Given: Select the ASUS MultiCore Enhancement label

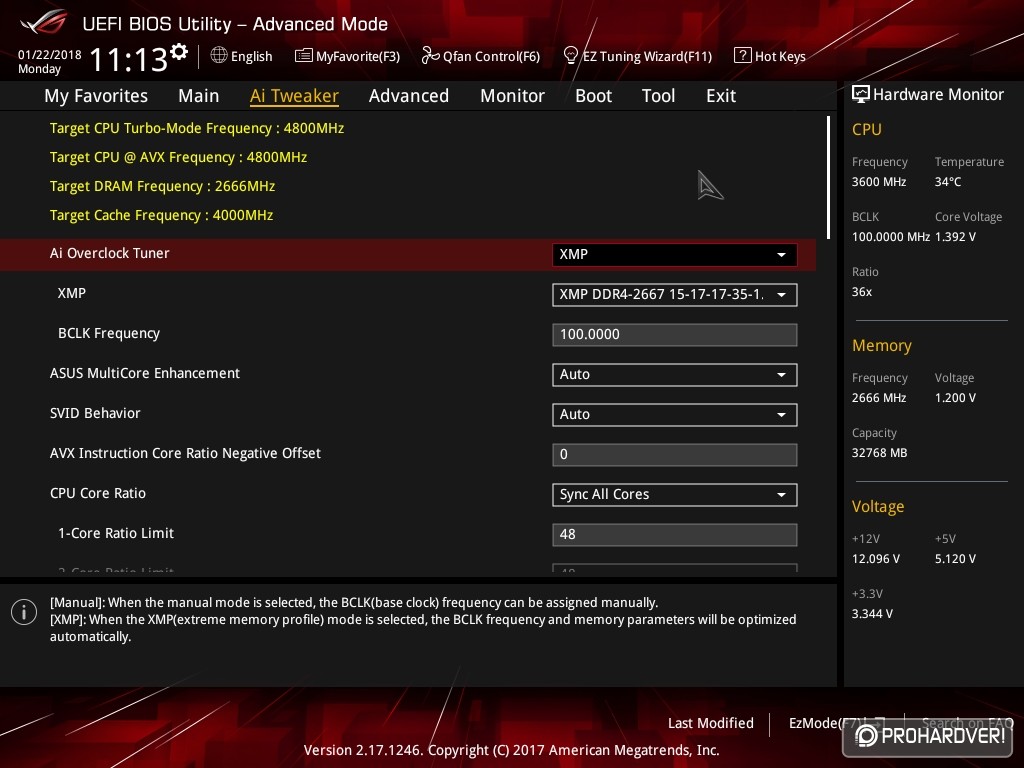Looking at the screenshot, I should point(145,373).
